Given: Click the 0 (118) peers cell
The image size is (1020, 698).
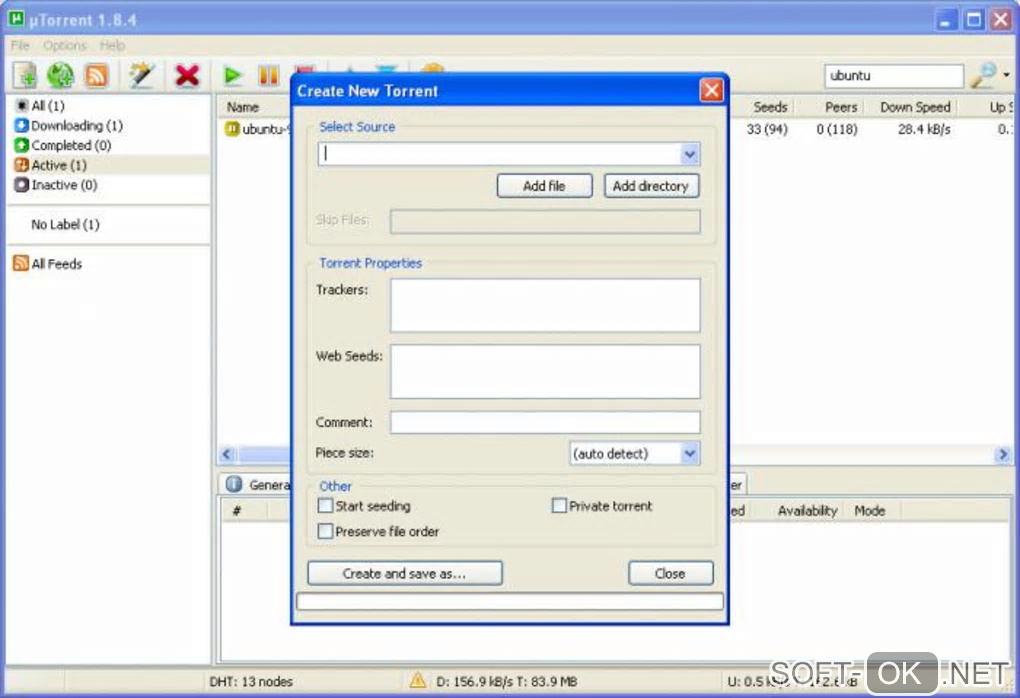Looking at the screenshot, I should 837,129.
